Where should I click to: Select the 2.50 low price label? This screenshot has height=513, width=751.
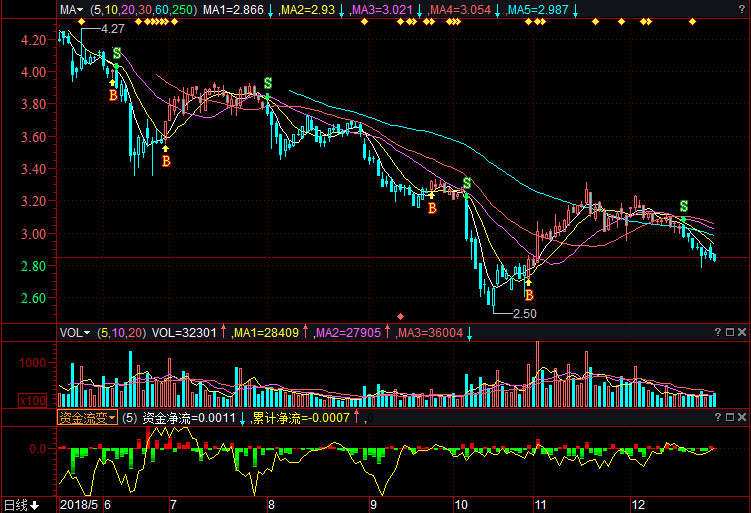click(524, 313)
